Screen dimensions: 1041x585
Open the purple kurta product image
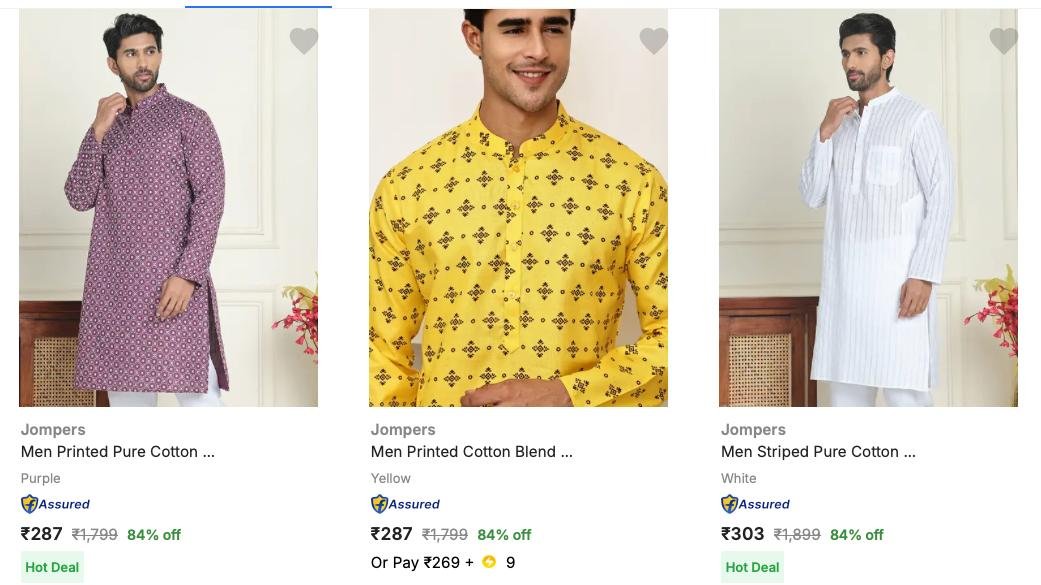point(168,210)
